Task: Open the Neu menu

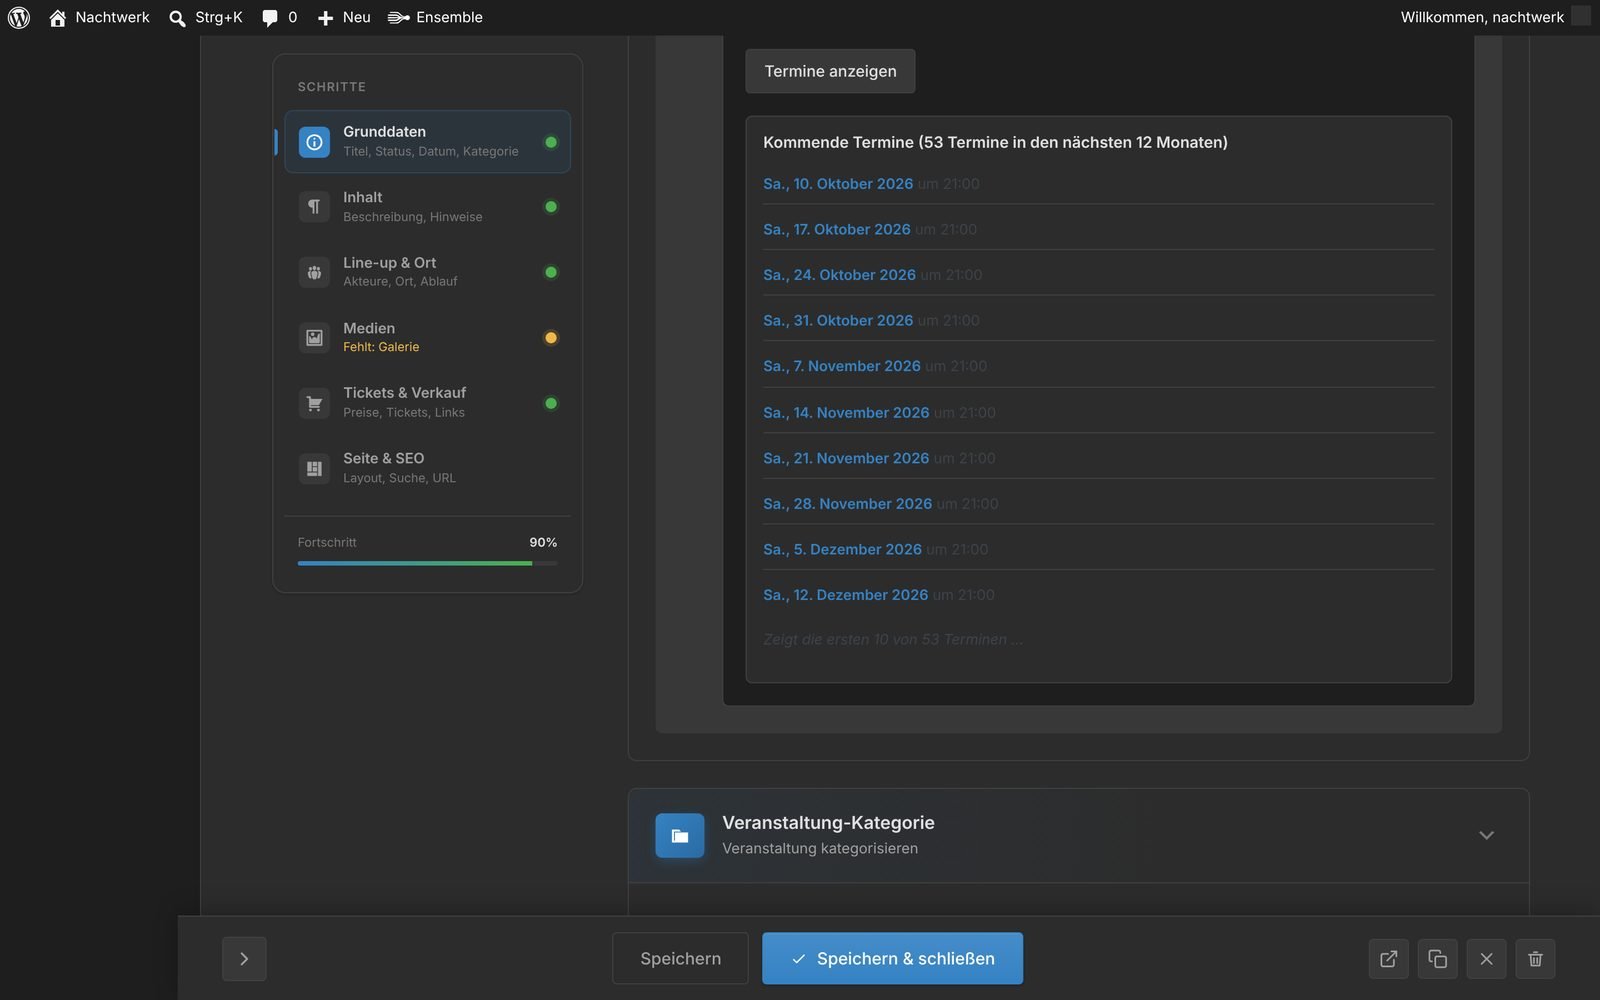Action: [x=344, y=17]
